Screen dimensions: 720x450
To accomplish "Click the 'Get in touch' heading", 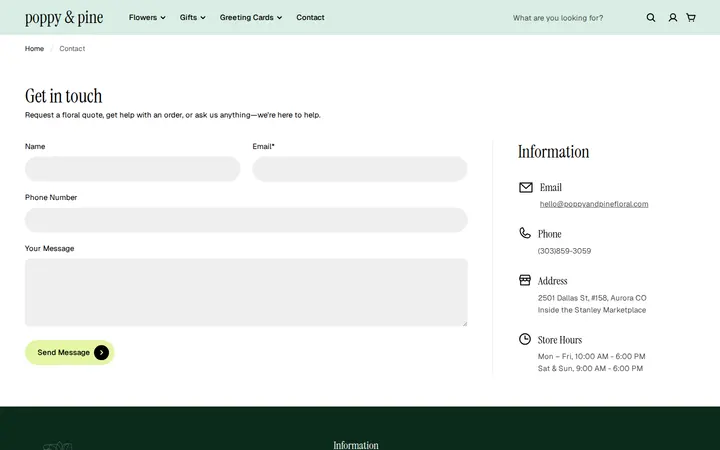I will tap(63, 96).
